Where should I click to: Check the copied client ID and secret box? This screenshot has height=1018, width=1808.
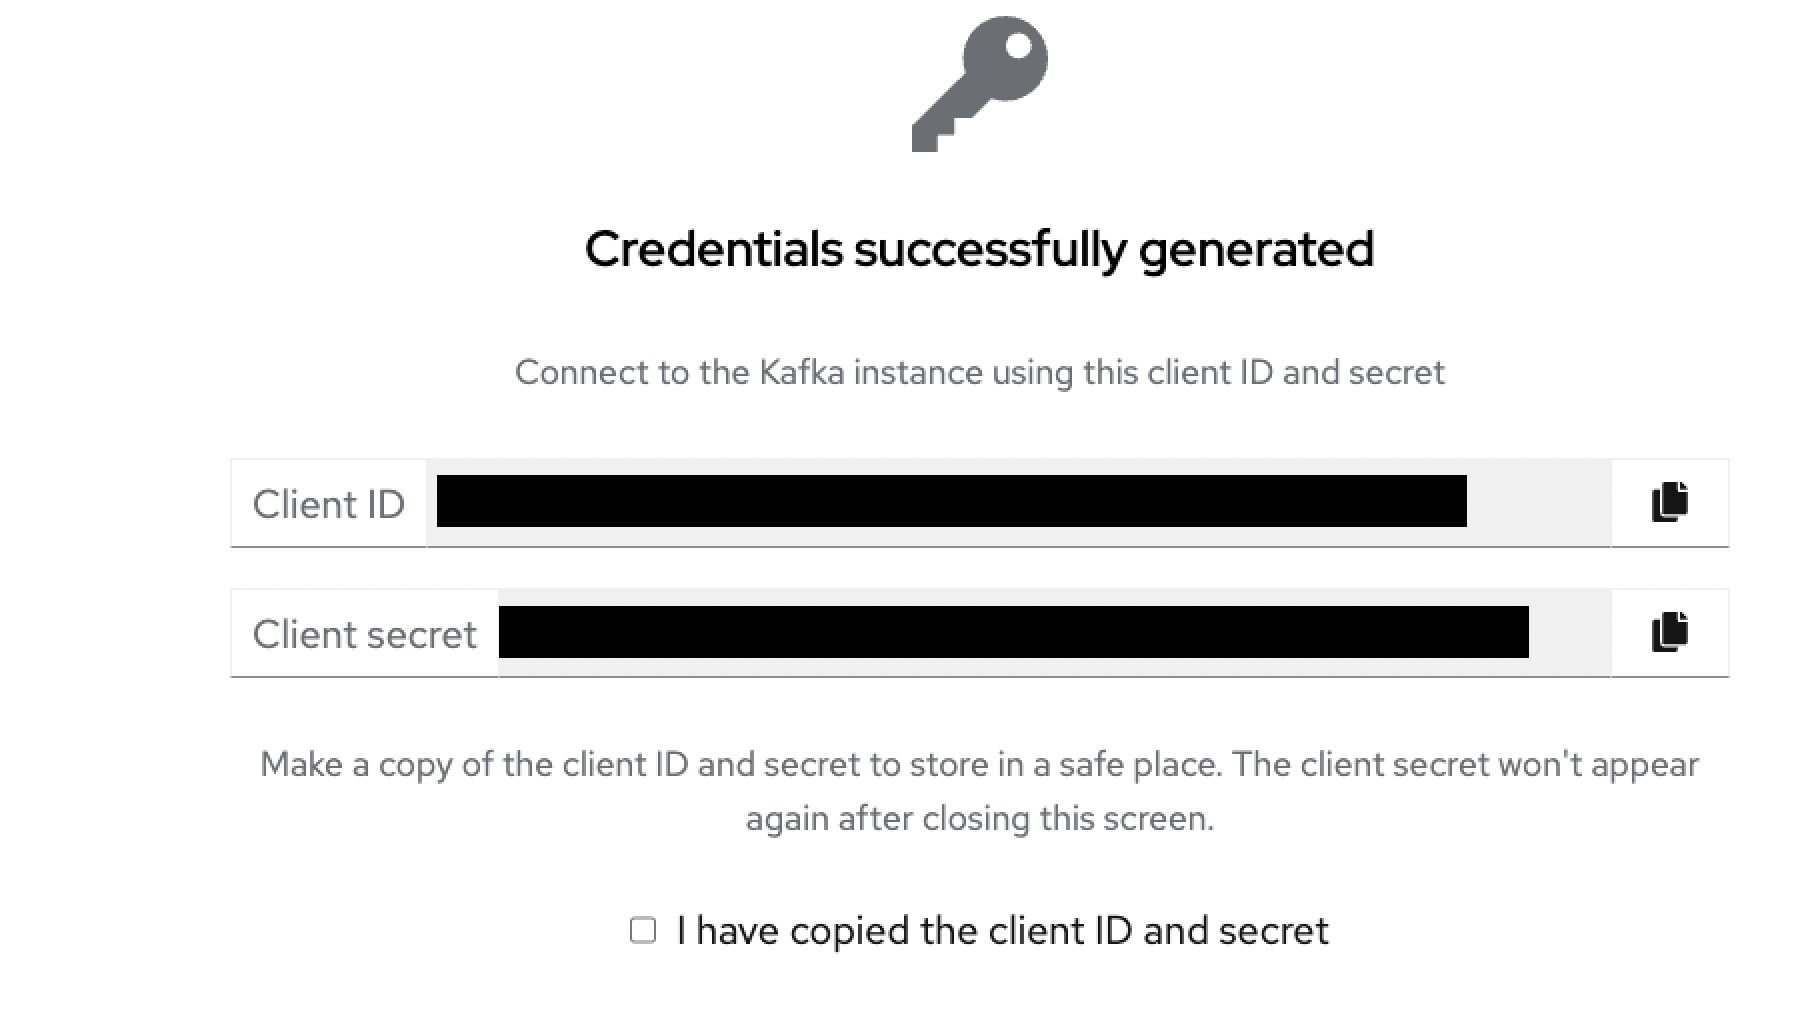point(643,930)
